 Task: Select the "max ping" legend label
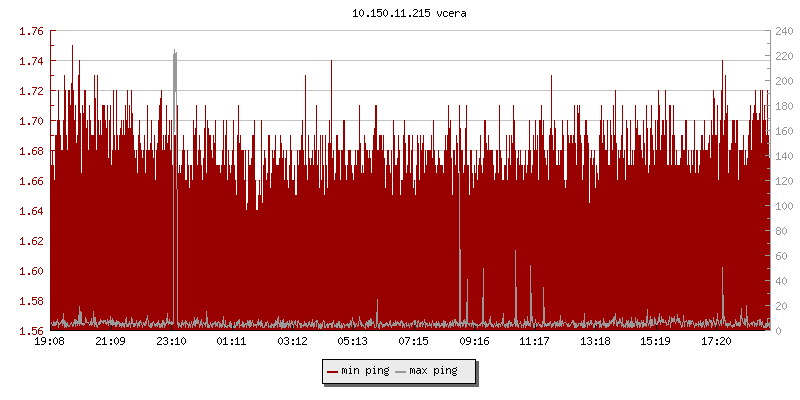(433, 371)
